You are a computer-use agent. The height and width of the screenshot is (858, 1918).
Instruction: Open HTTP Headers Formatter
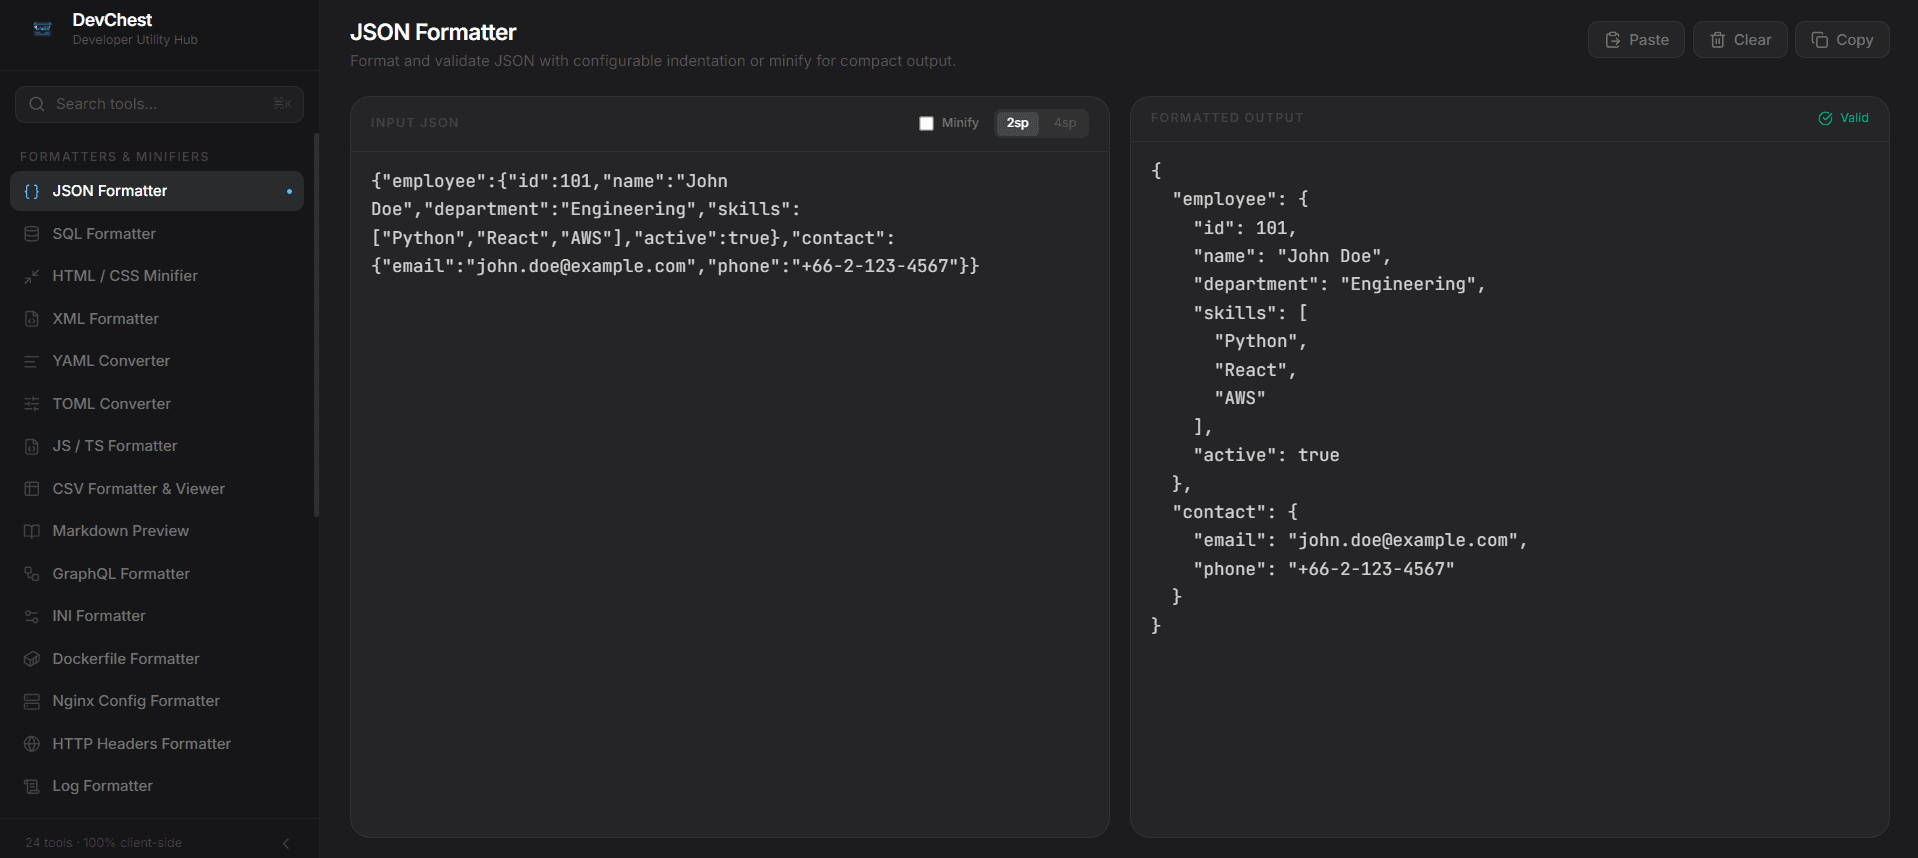click(x=157, y=744)
